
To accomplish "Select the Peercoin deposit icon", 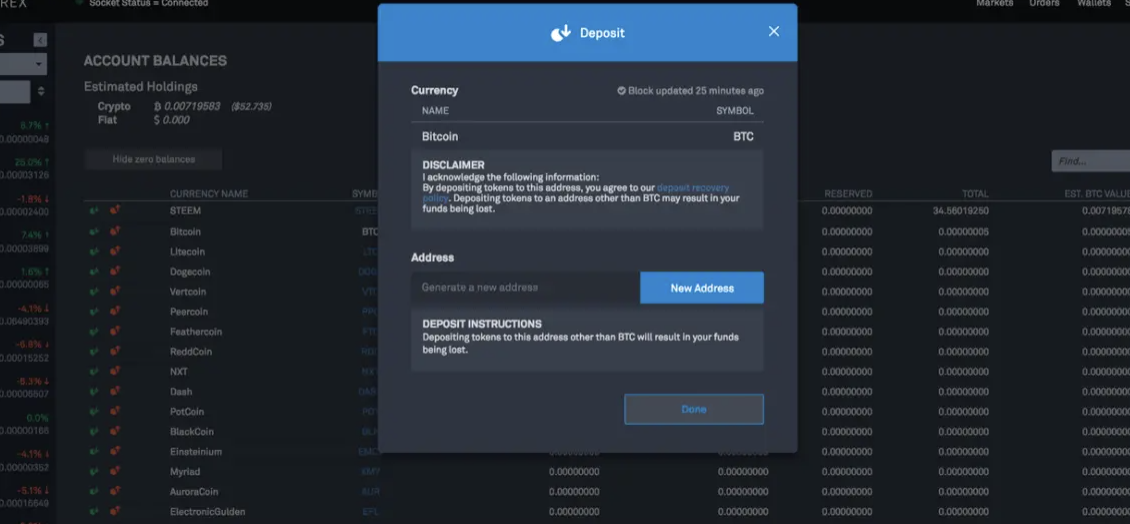I will point(94,311).
